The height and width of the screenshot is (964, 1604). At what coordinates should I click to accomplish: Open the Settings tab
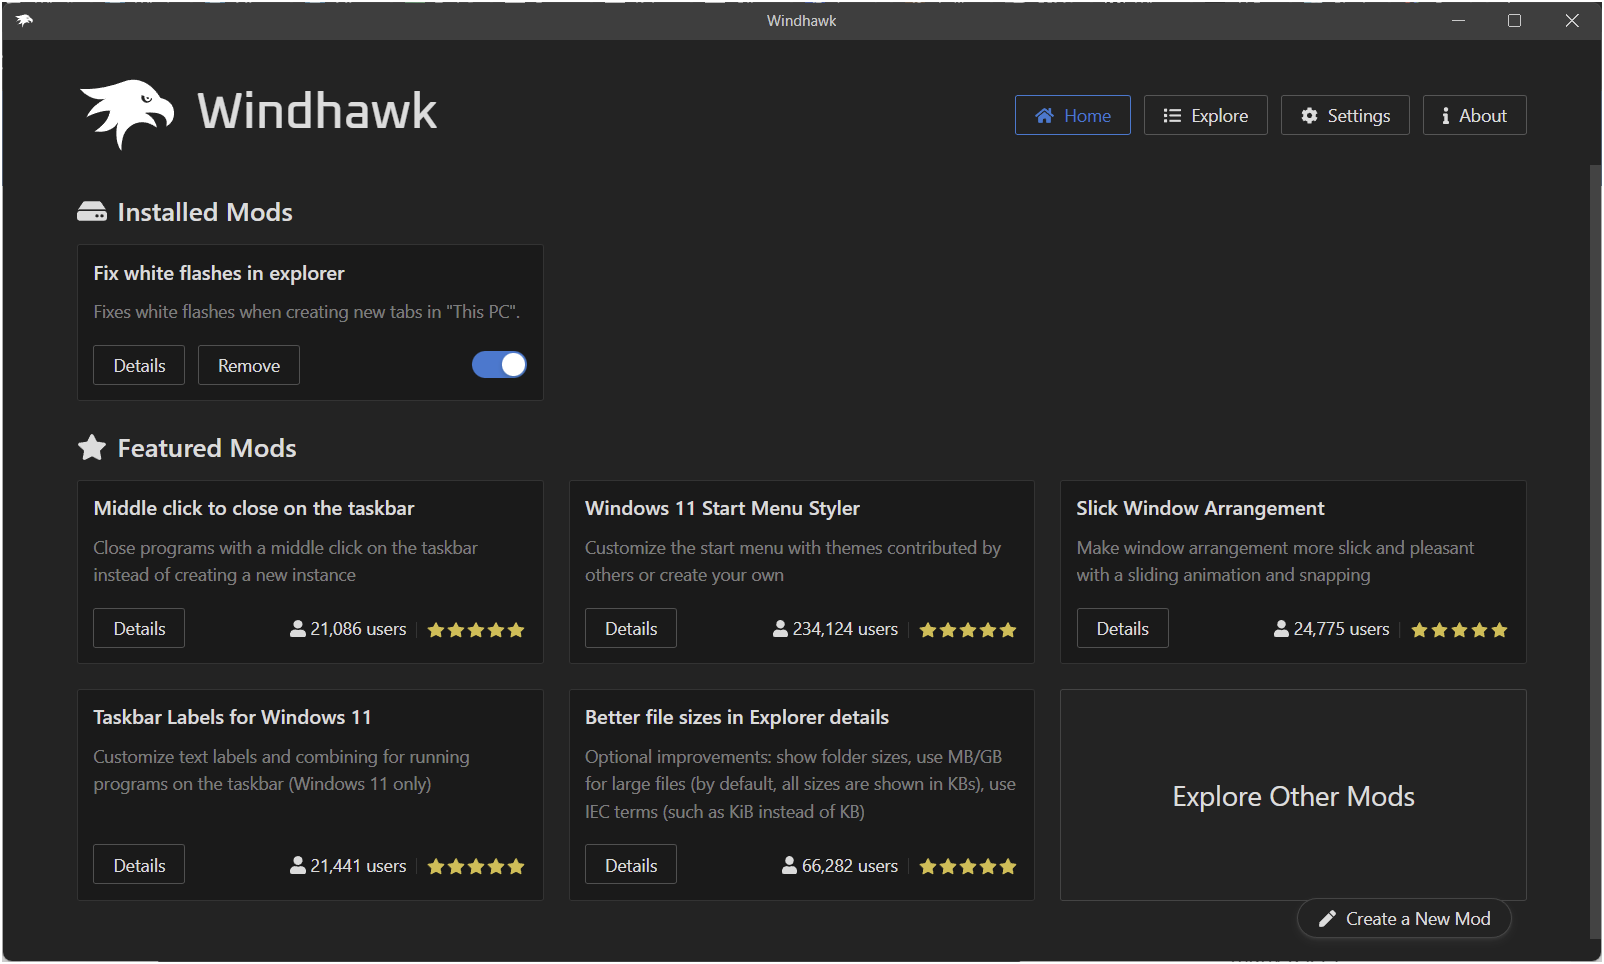click(1345, 115)
